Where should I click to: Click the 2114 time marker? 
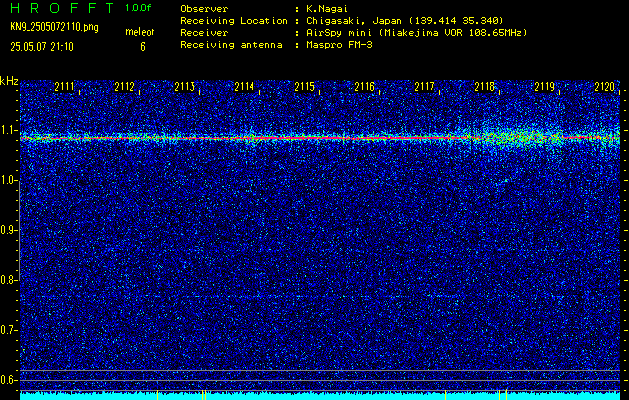coord(244,87)
